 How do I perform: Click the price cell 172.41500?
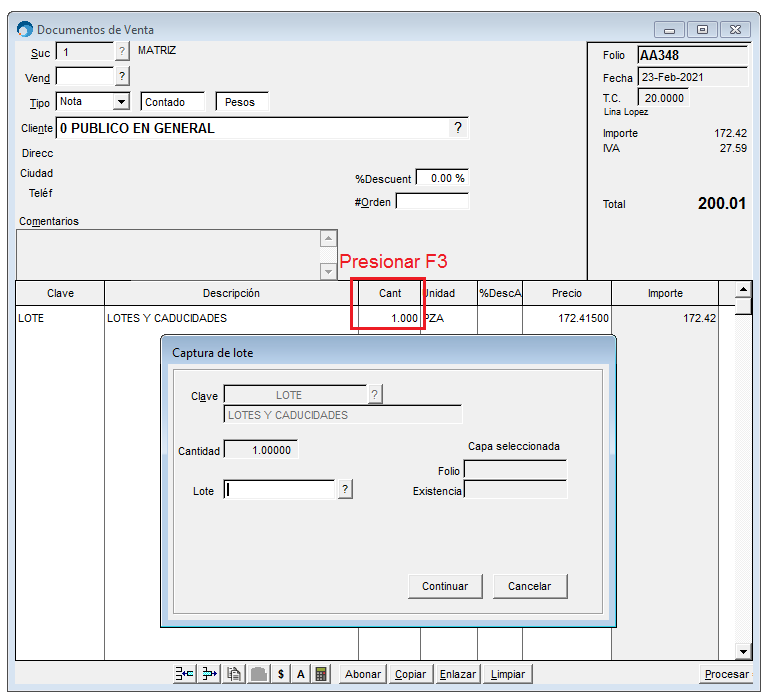(567, 318)
